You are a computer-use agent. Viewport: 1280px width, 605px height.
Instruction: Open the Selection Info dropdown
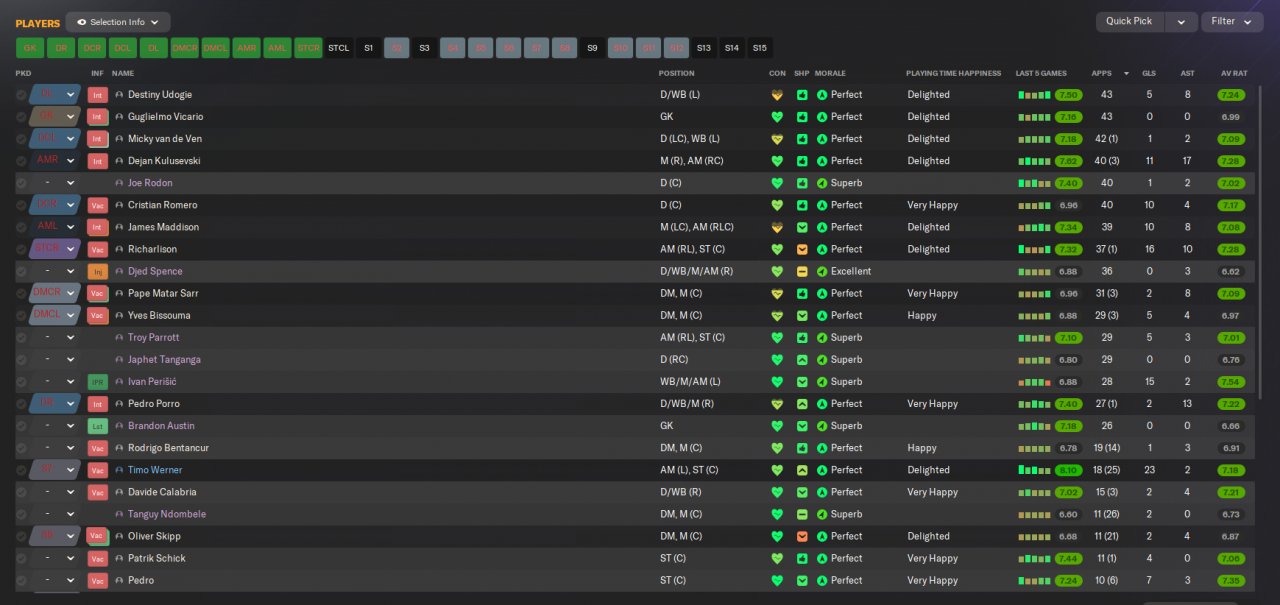click(x=118, y=22)
